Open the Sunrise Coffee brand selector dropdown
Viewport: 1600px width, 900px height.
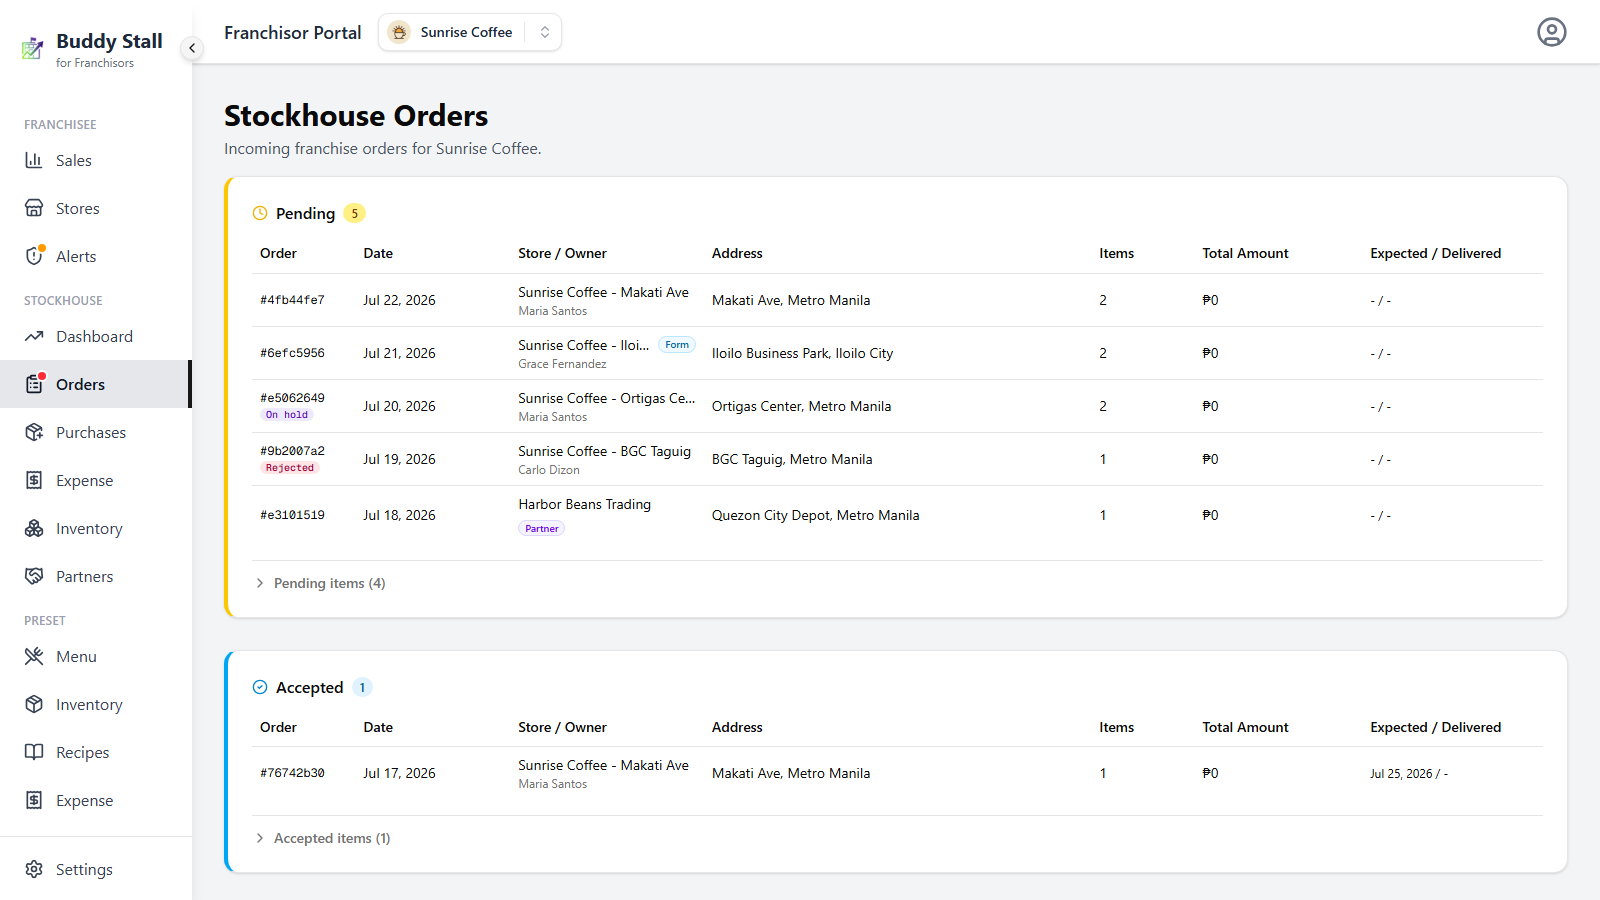[x=470, y=32]
